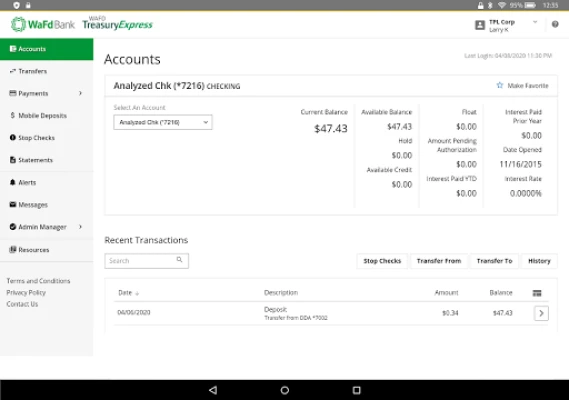569x400 pixels.
Task: Click the help question mark icon
Action: [x=555, y=24]
